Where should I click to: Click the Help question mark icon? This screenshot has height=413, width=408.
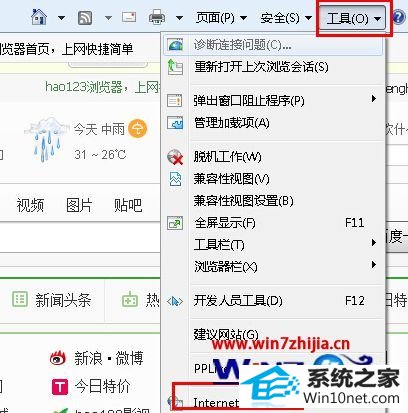point(400,17)
